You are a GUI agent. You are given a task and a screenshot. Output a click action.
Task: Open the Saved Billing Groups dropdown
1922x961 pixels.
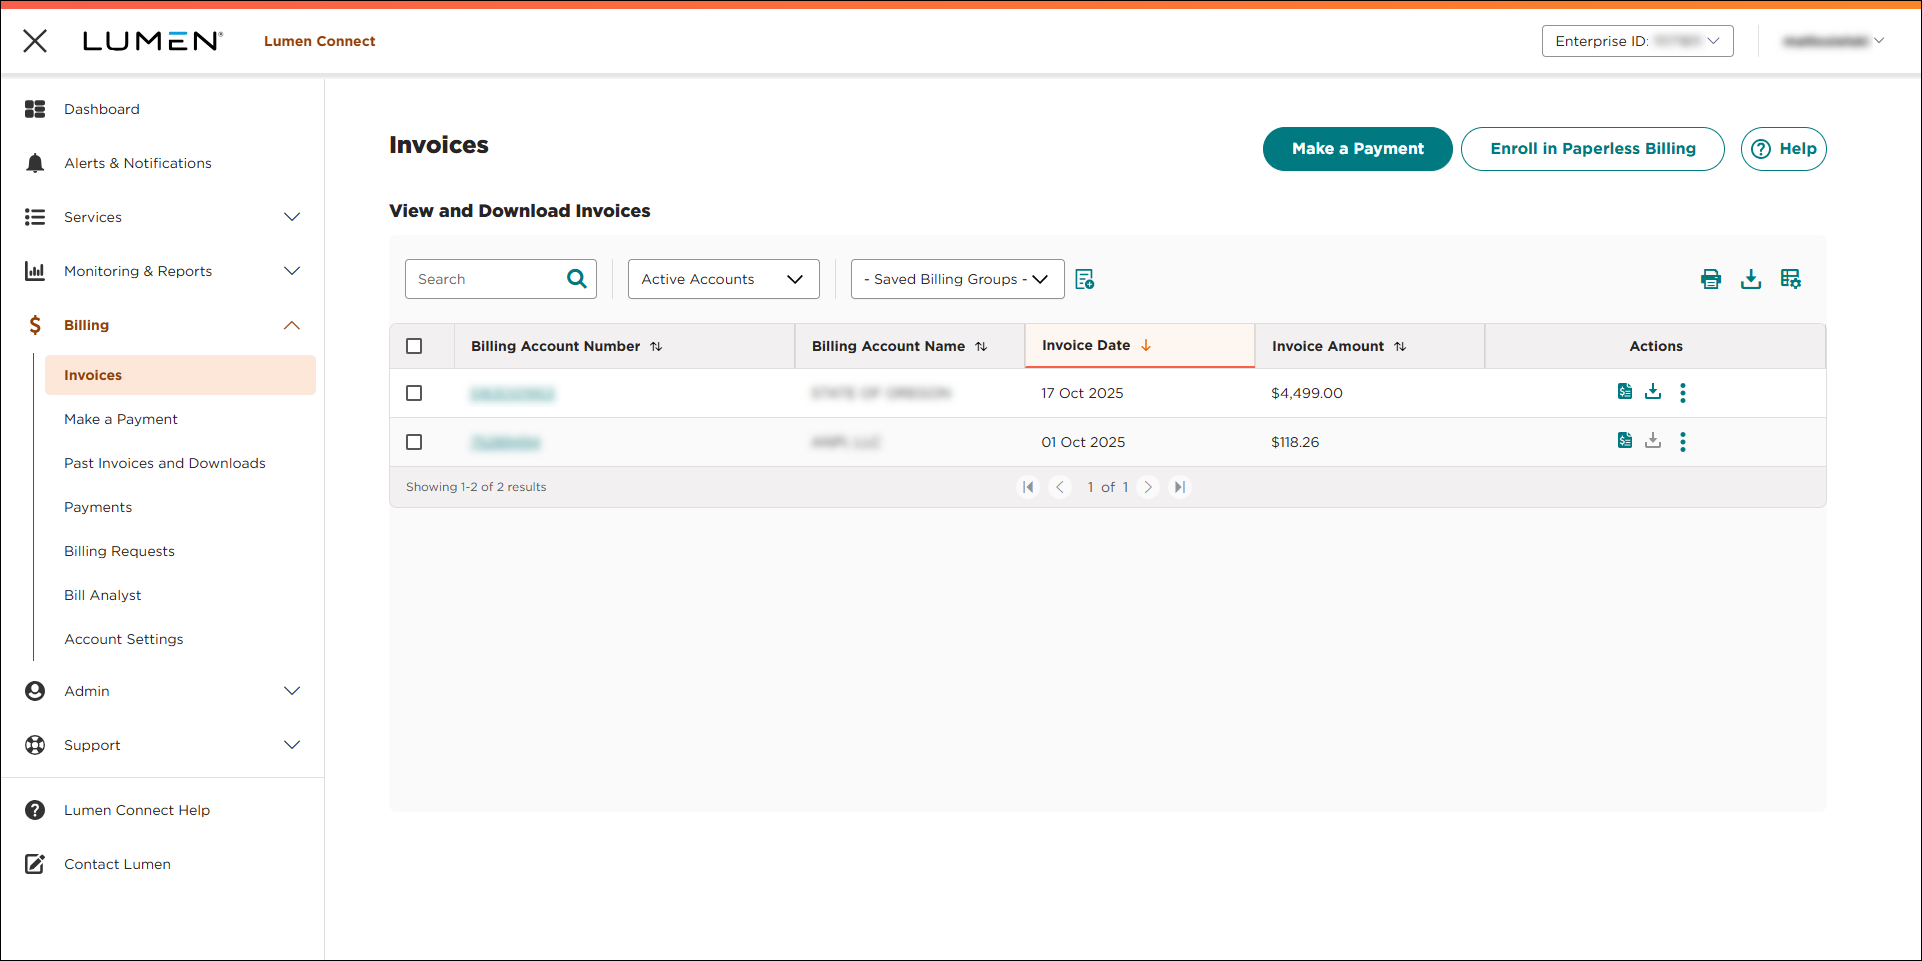coord(957,279)
